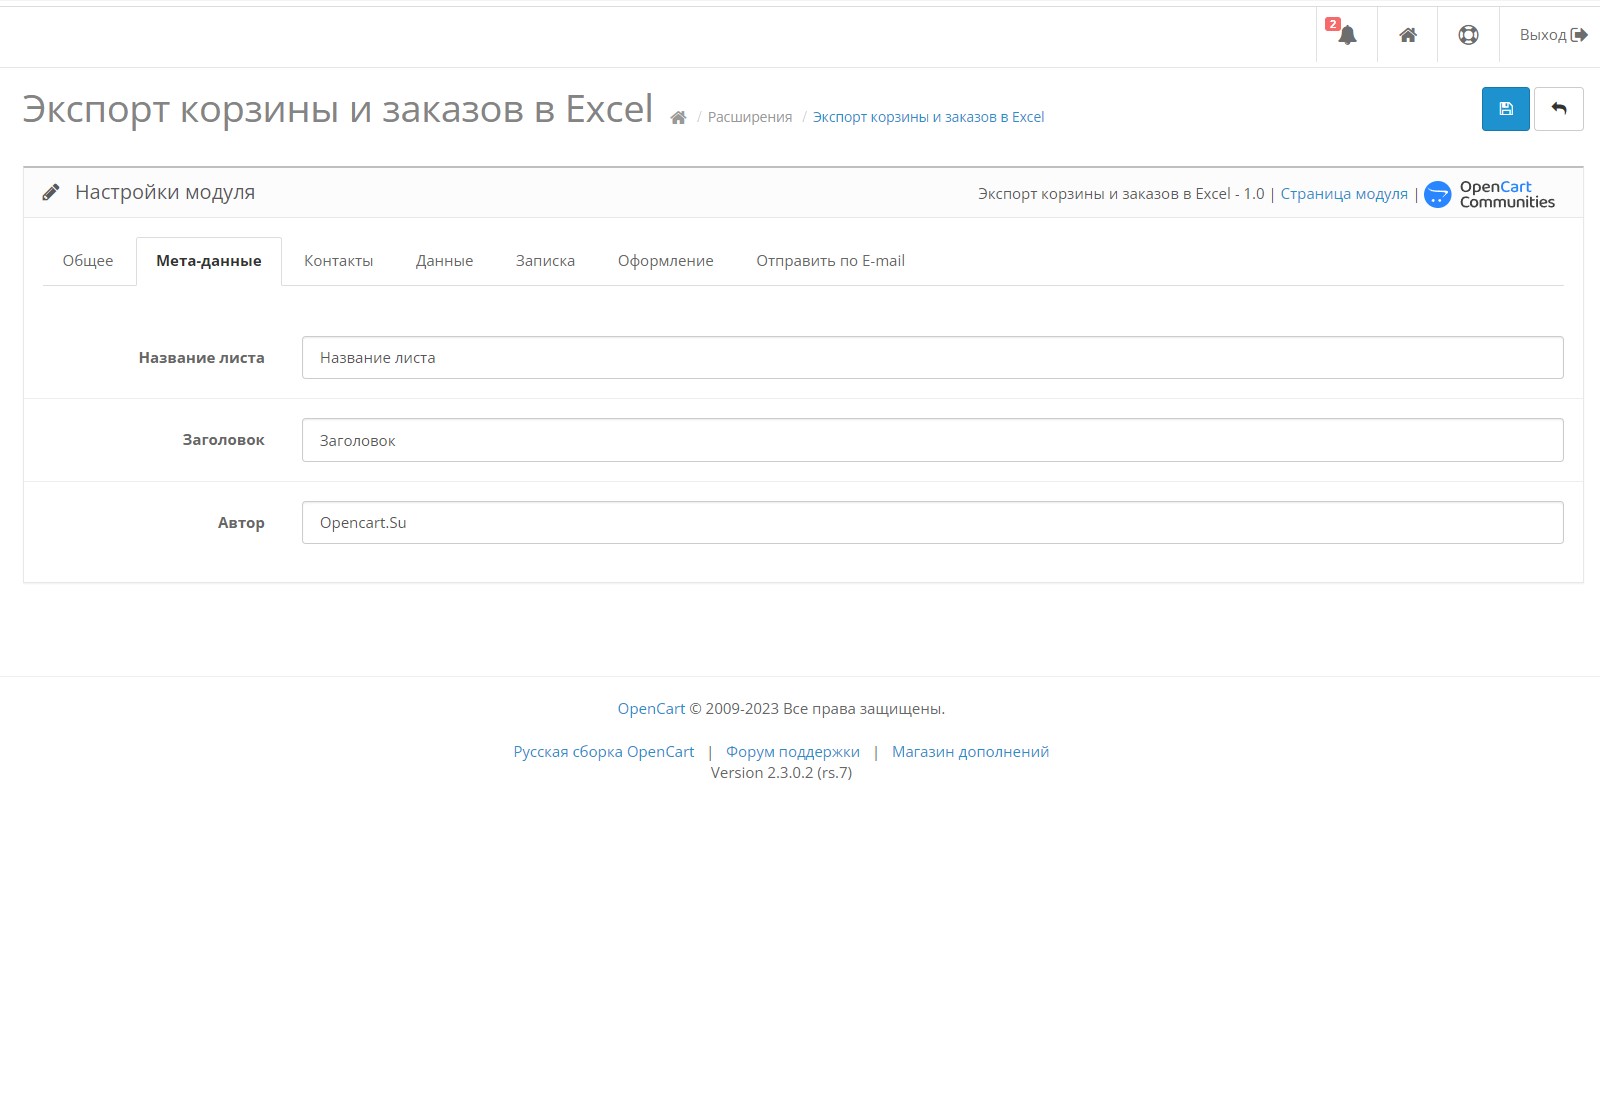This screenshot has height=1100, width=1600.
Task: Click the Название листа label
Action: (202, 358)
